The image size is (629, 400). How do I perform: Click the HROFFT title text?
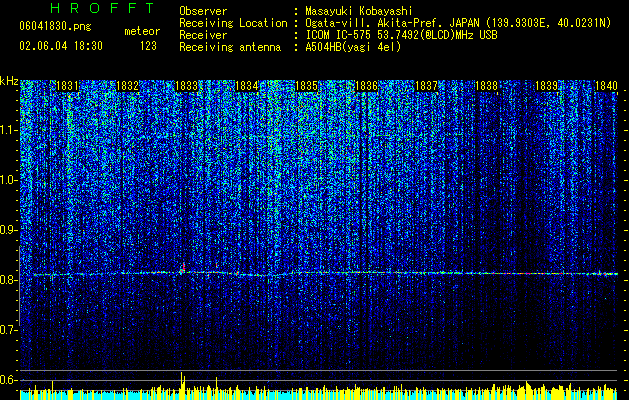coord(102,8)
